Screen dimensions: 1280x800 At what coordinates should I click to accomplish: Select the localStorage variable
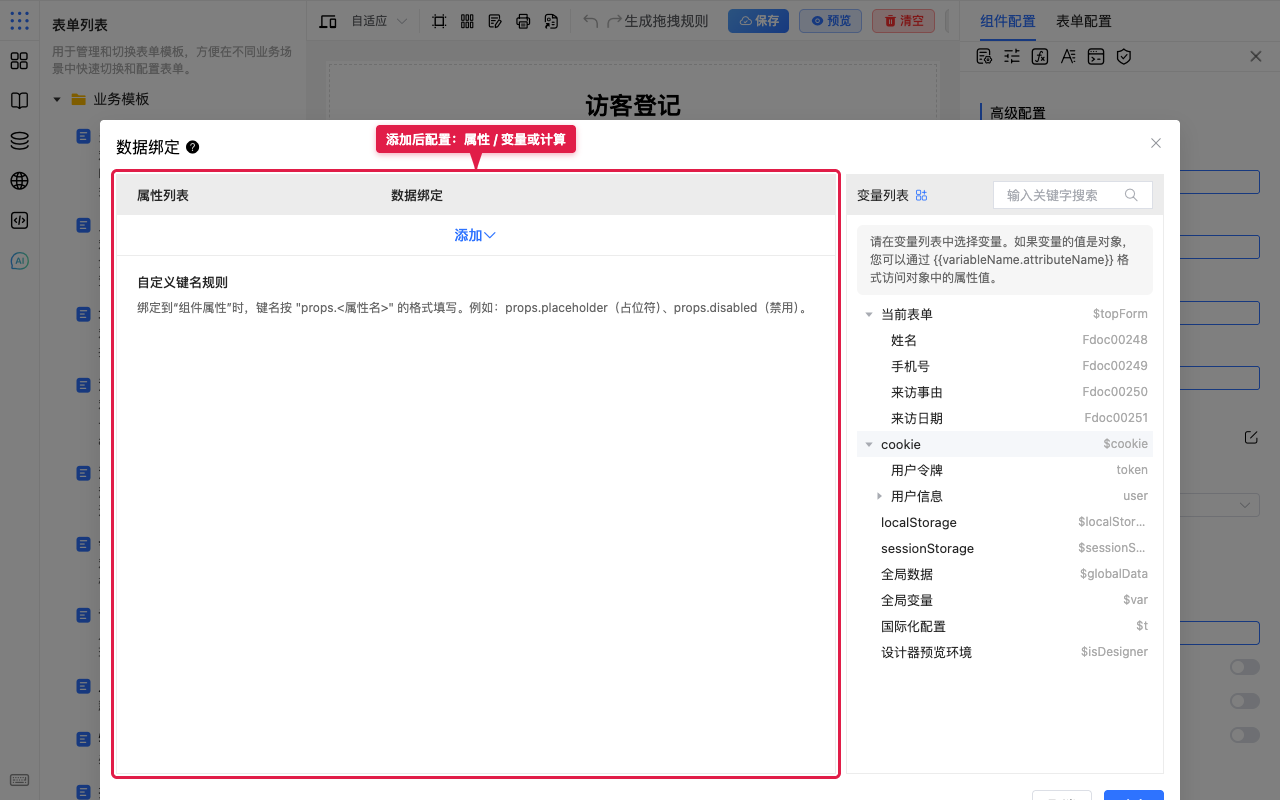pos(1005,523)
